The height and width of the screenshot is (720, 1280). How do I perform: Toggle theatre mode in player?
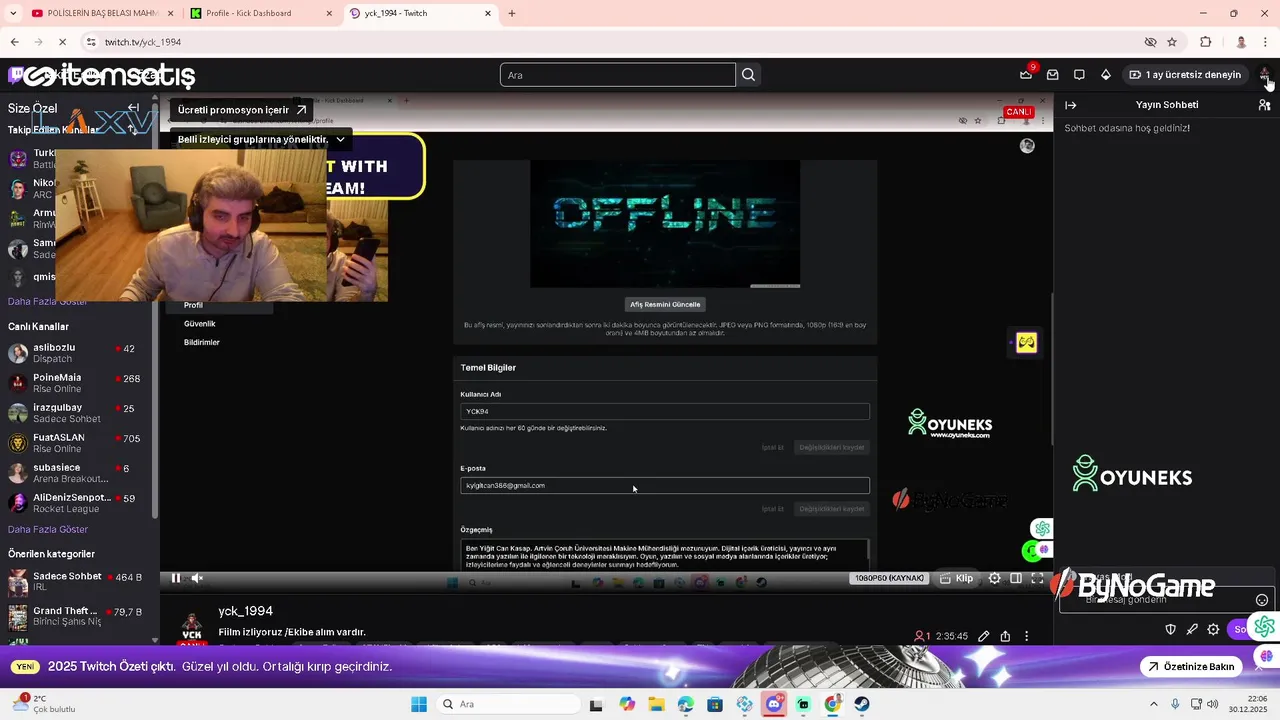coord(1016,578)
